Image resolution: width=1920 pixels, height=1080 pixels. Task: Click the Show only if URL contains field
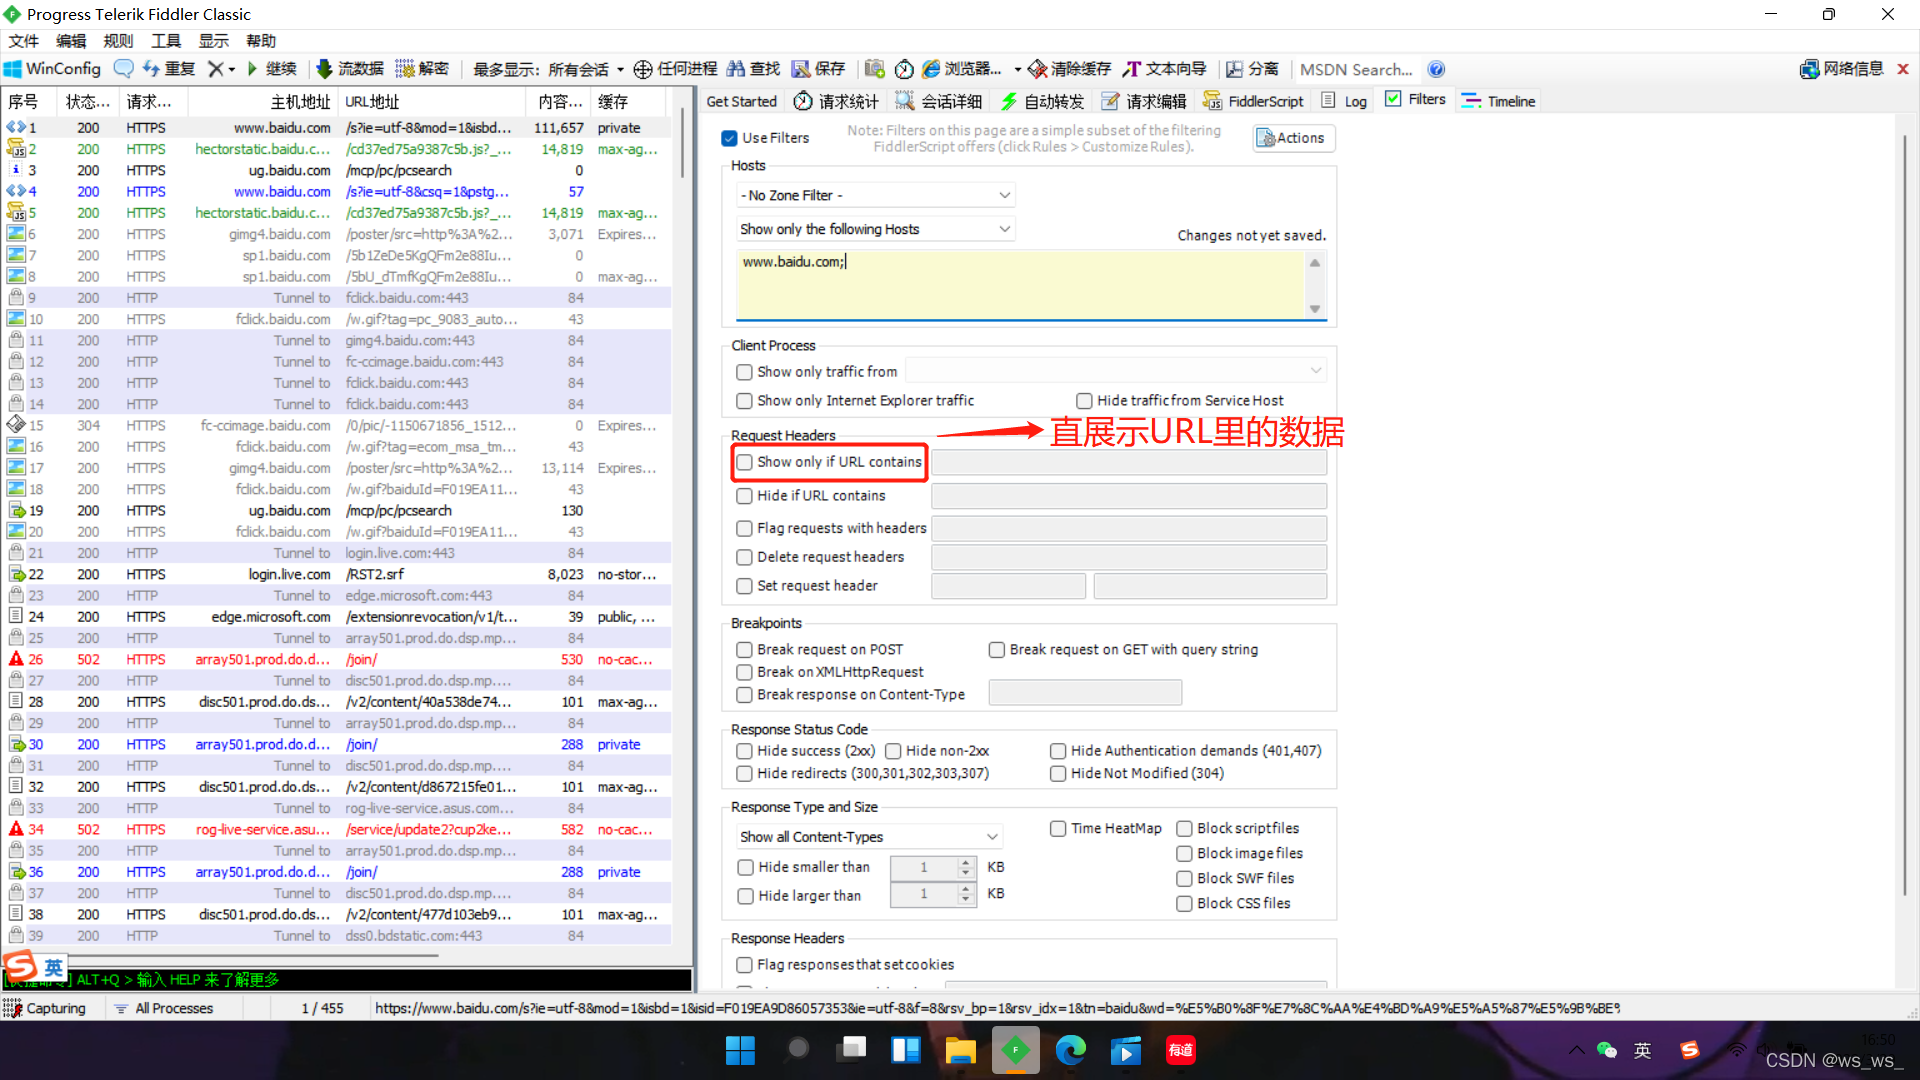point(1129,462)
